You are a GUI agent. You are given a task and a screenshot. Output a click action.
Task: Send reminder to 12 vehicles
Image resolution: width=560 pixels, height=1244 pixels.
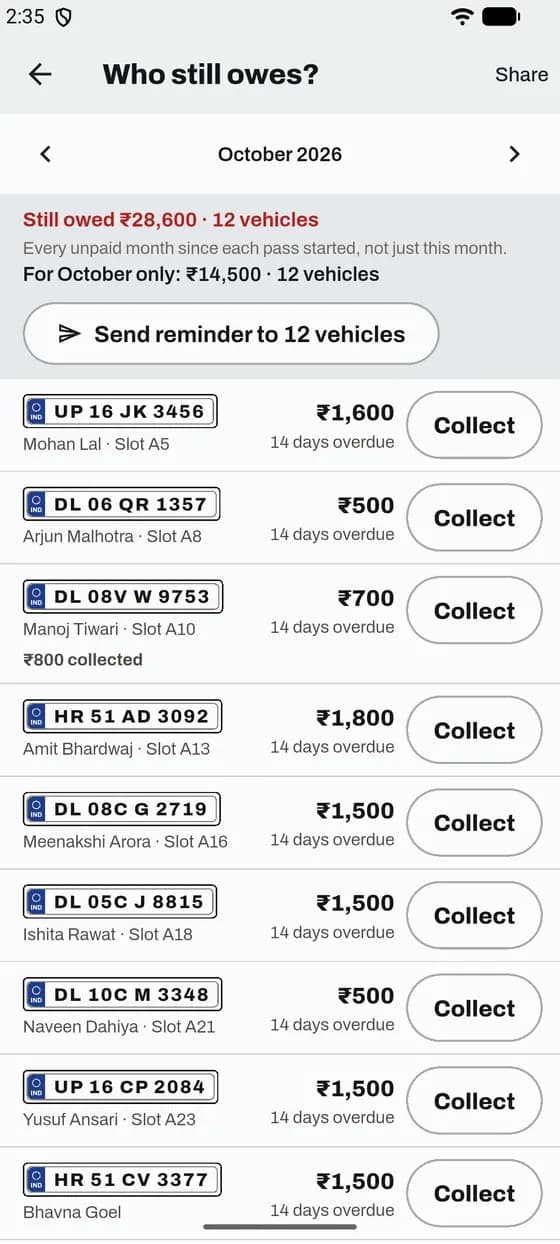coord(231,334)
